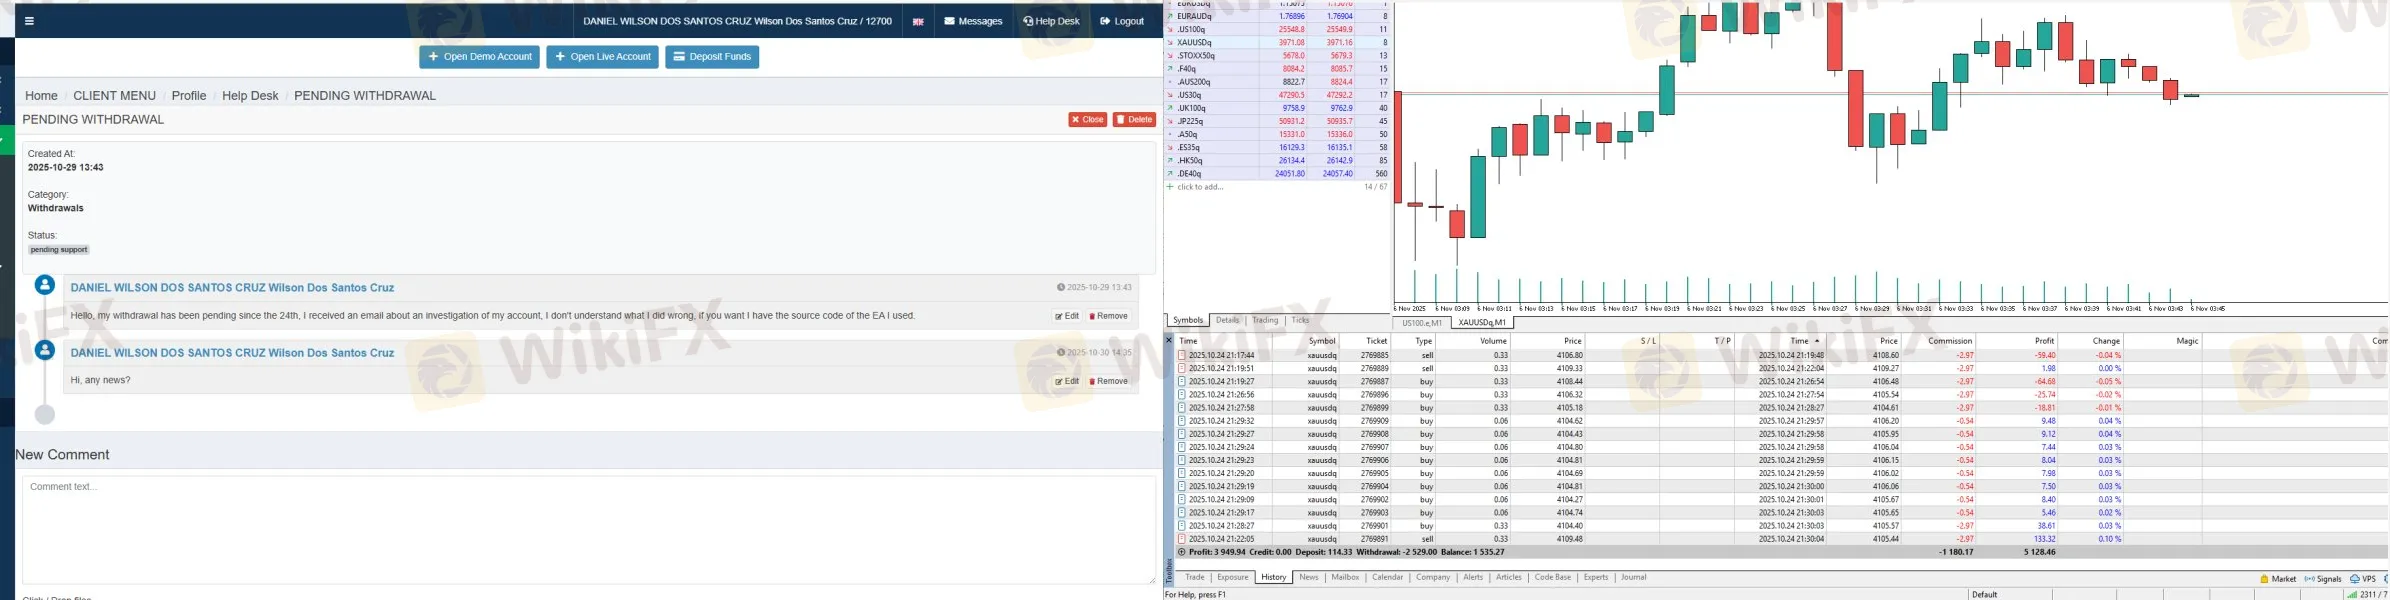Click Open Live Account button

(602, 57)
